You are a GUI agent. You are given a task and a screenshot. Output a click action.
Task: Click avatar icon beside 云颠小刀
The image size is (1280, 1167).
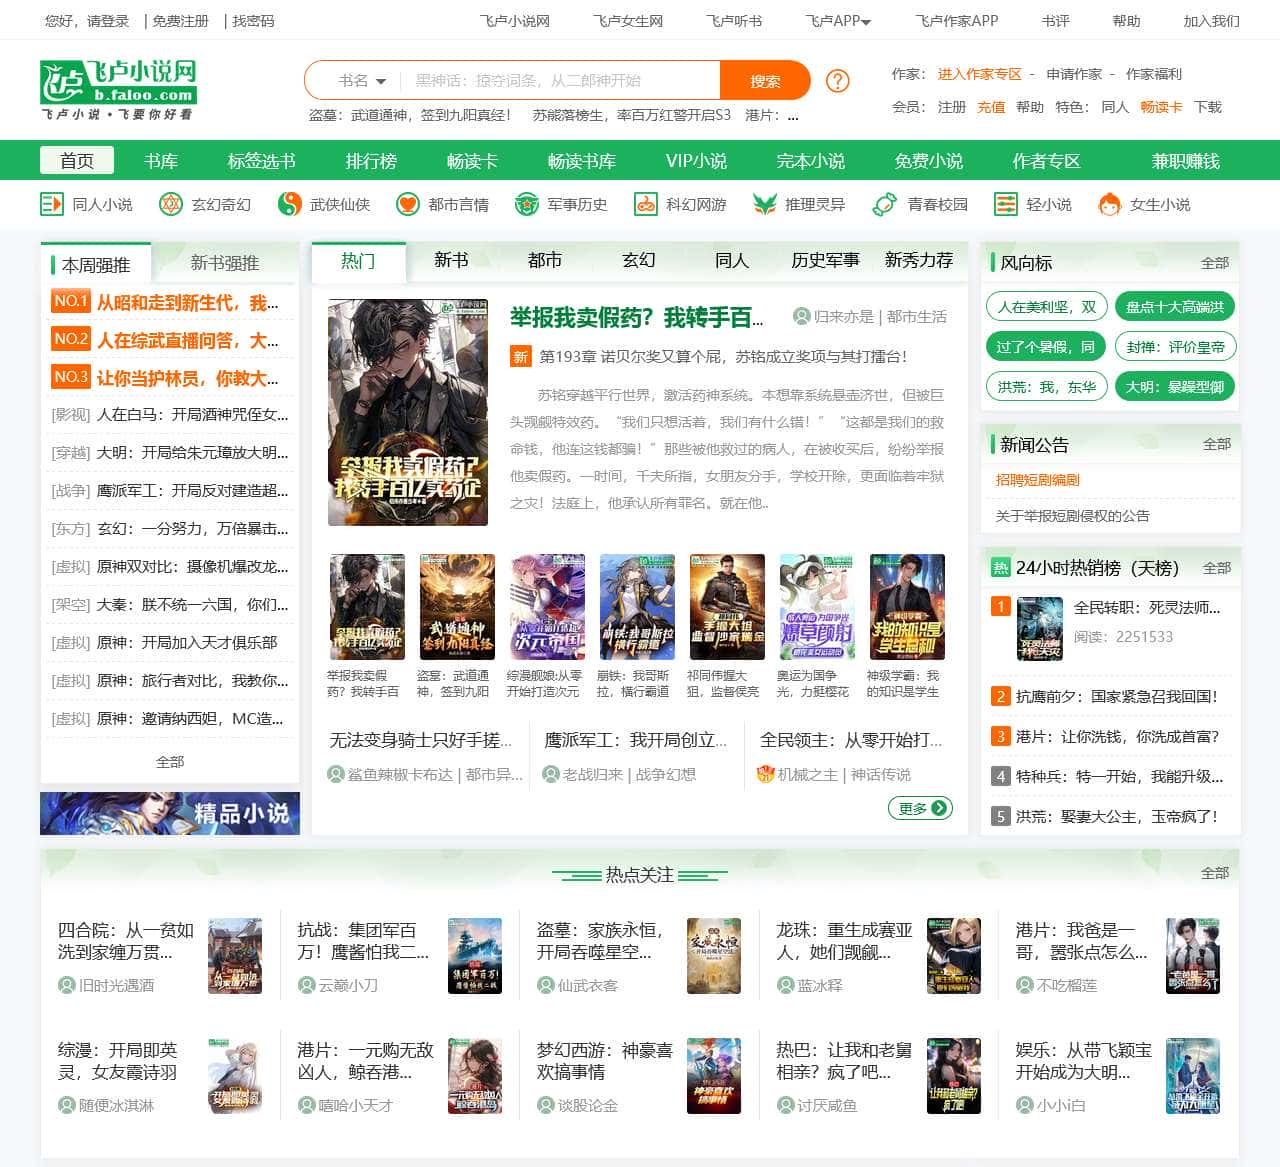click(307, 985)
